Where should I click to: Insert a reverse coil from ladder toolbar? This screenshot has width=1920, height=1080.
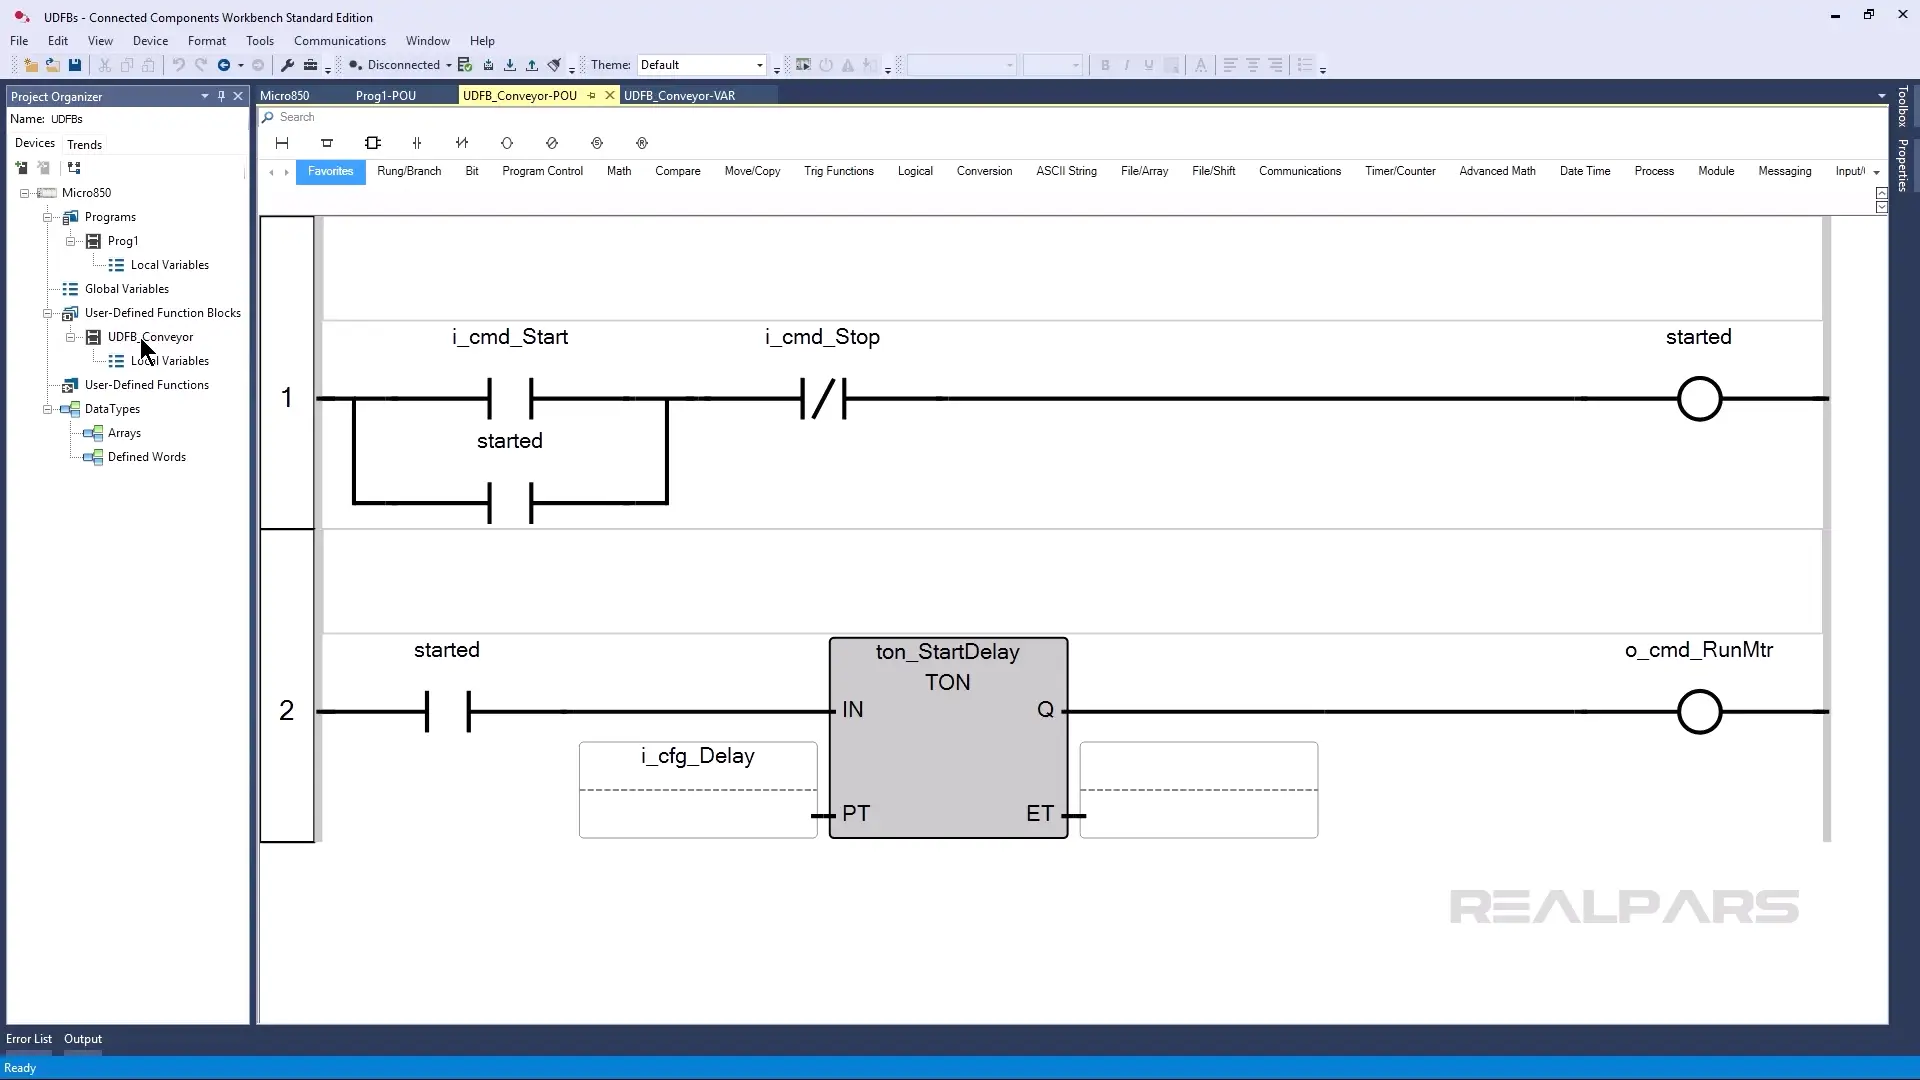pyautogui.click(x=552, y=143)
